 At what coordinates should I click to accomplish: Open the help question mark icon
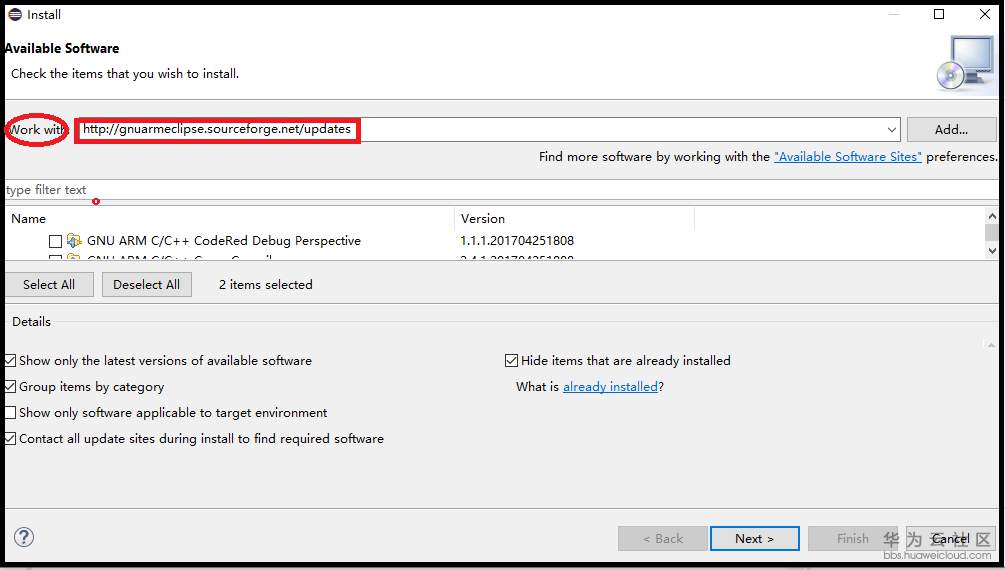(24, 537)
